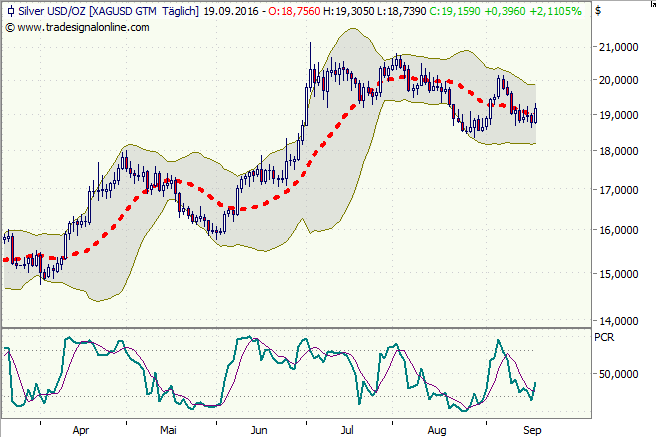Click the 50,0000 indicator axis label
Image resolution: width=656 pixels, height=437 pixels.
[x=619, y=374]
